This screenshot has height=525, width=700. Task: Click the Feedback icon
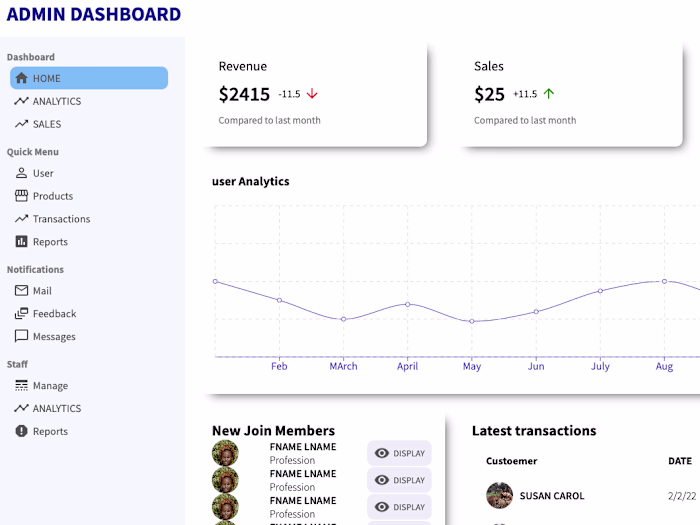click(x=21, y=313)
